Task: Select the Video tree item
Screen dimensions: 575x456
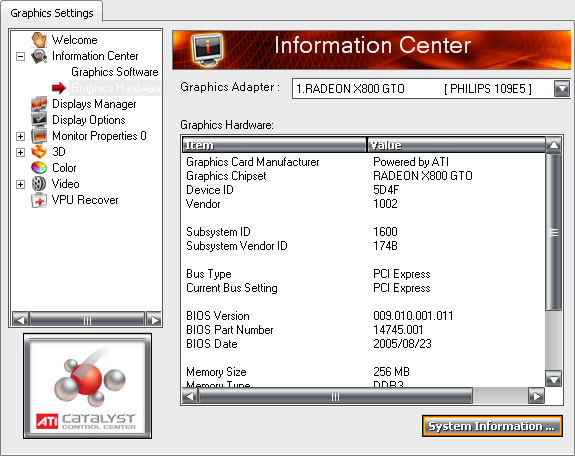Action: point(66,184)
